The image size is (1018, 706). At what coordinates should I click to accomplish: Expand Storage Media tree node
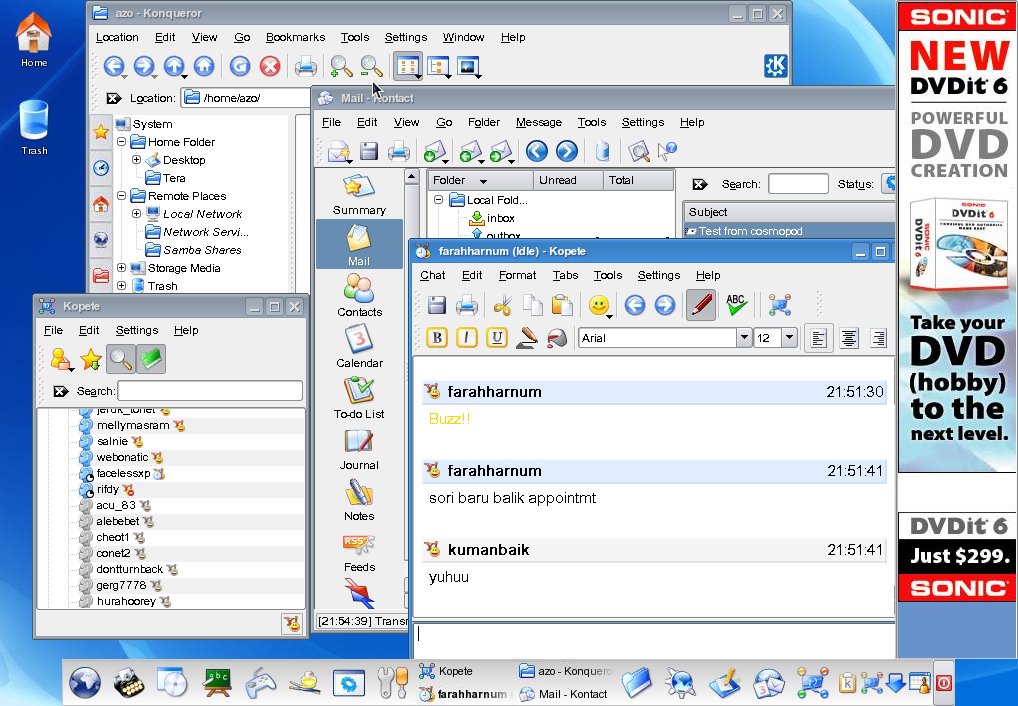[x=121, y=267]
